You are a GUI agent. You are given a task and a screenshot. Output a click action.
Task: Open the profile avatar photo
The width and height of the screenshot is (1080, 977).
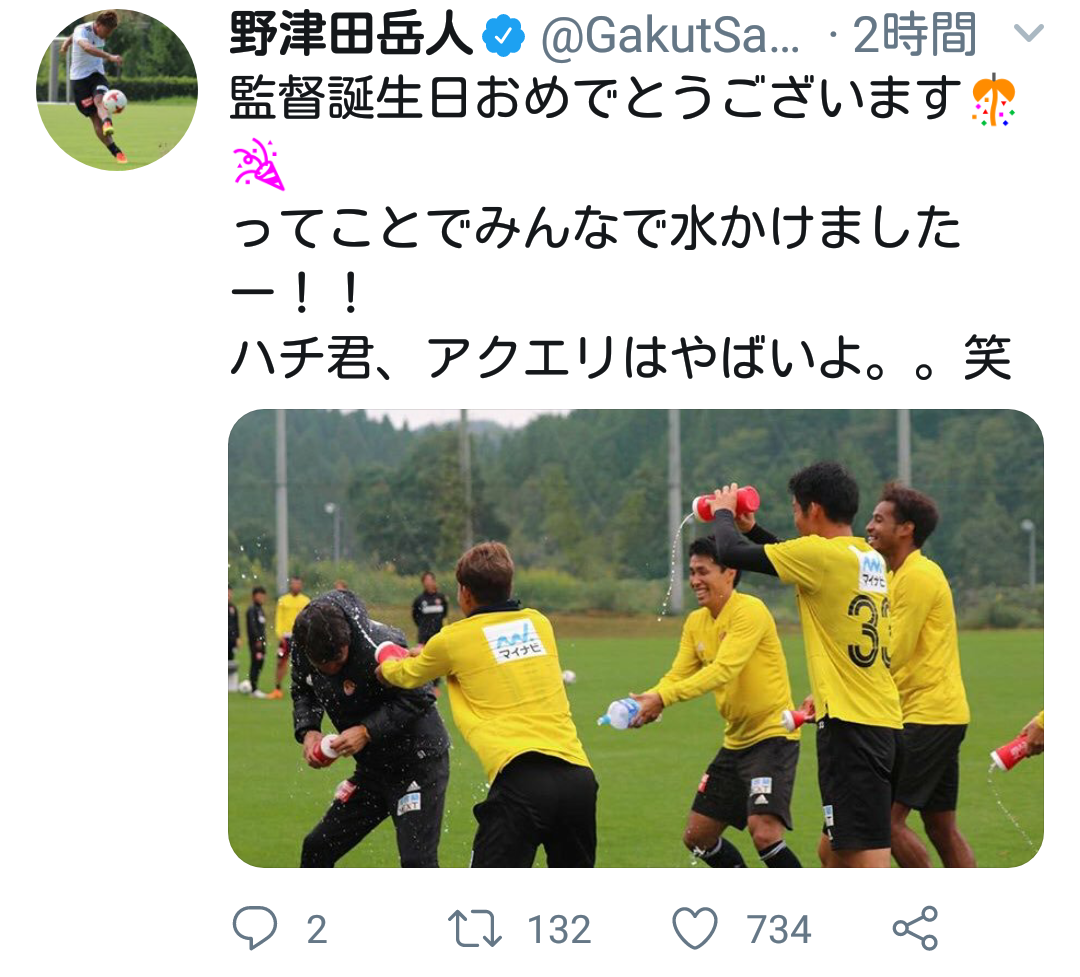coord(117,90)
